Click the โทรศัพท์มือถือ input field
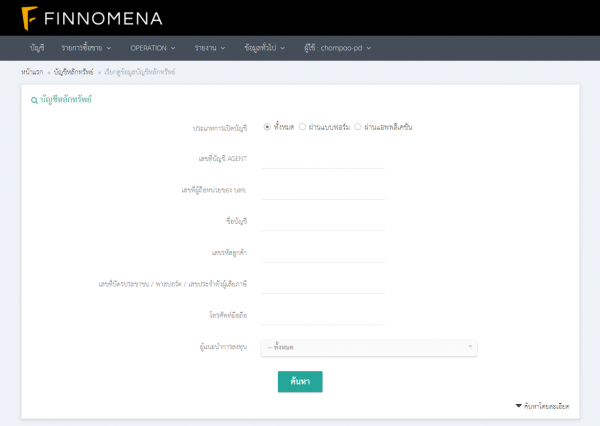The height and width of the screenshot is (426, 600). (322, 316)
